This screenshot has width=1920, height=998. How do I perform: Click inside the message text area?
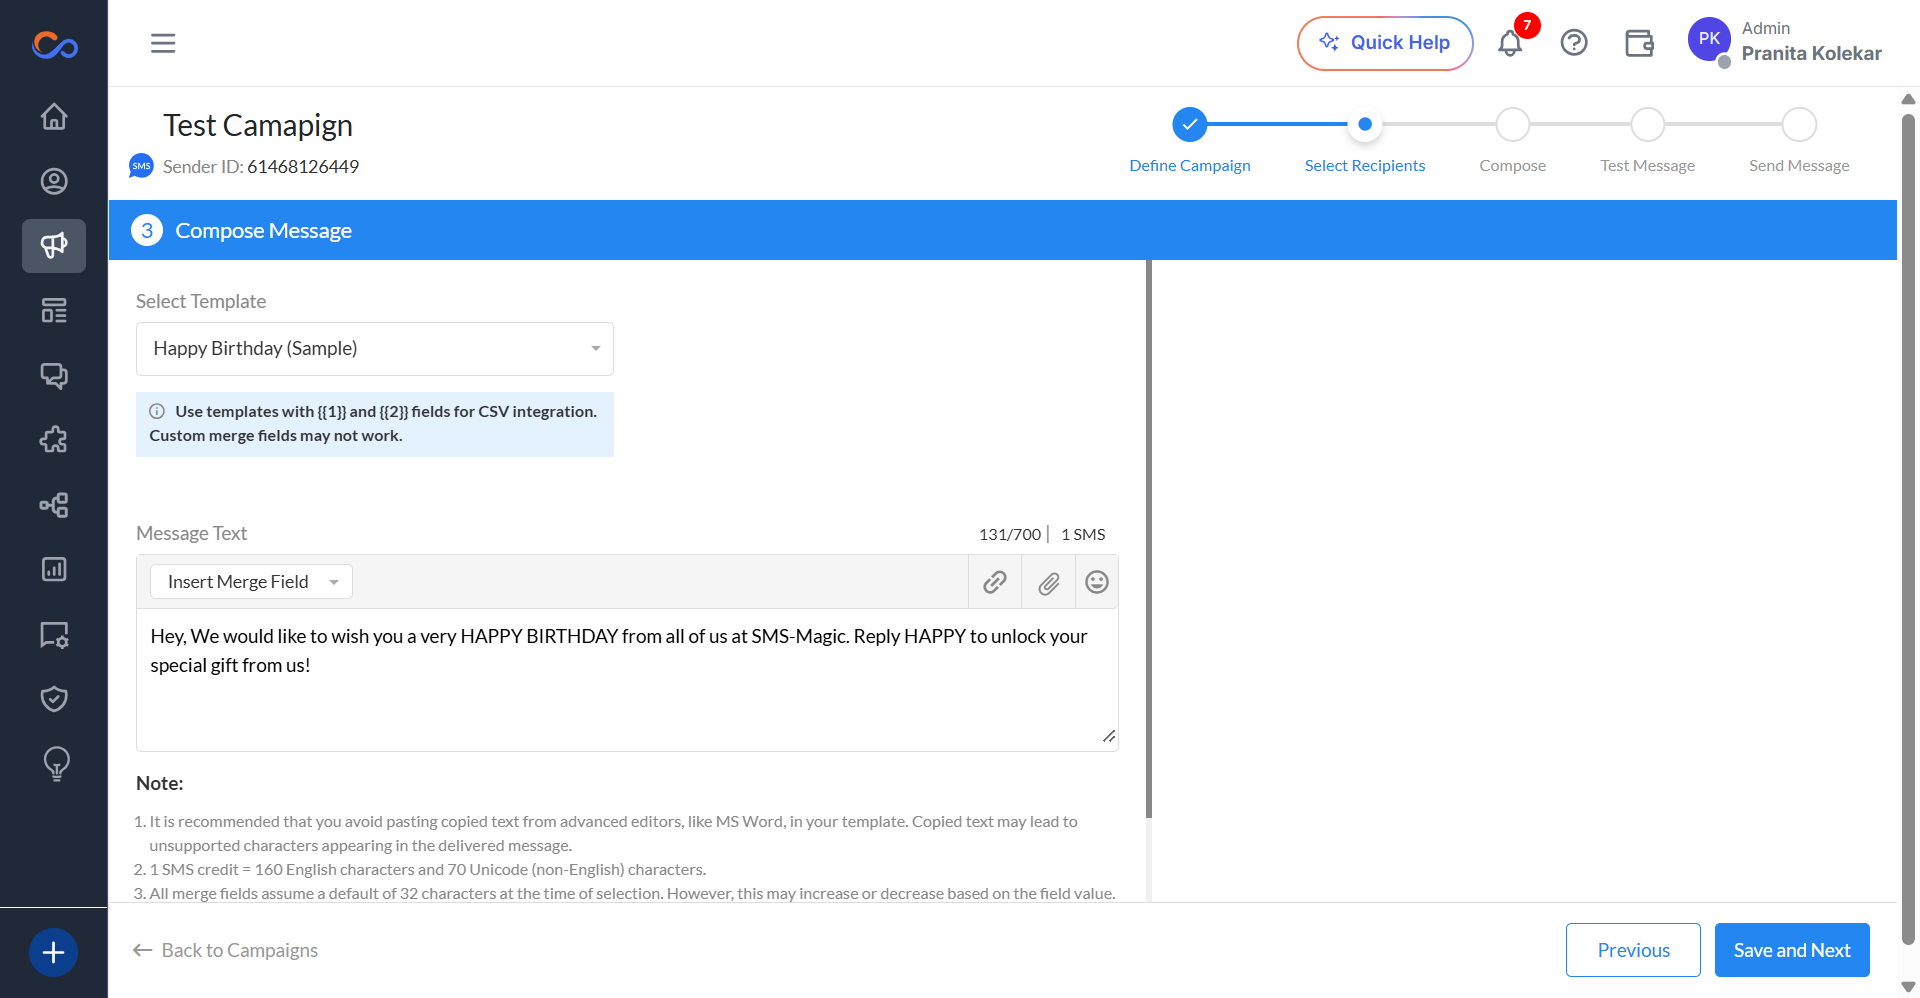(x=627, y=680)
